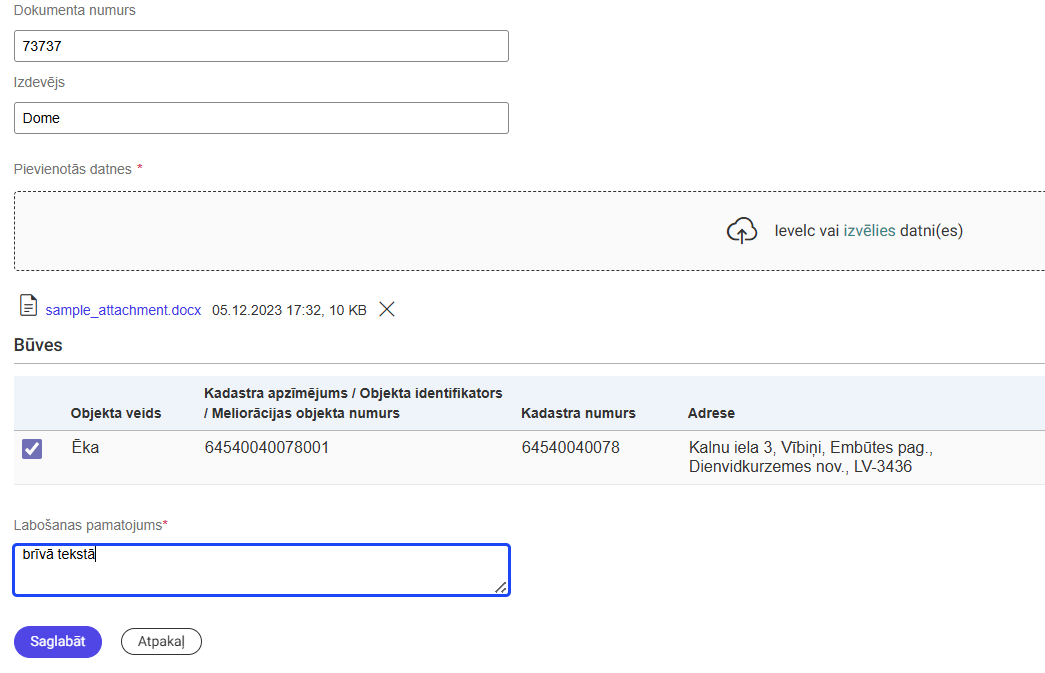
Task: Click into the Izdevējs field containing Dome
Action: coord(261,118)
